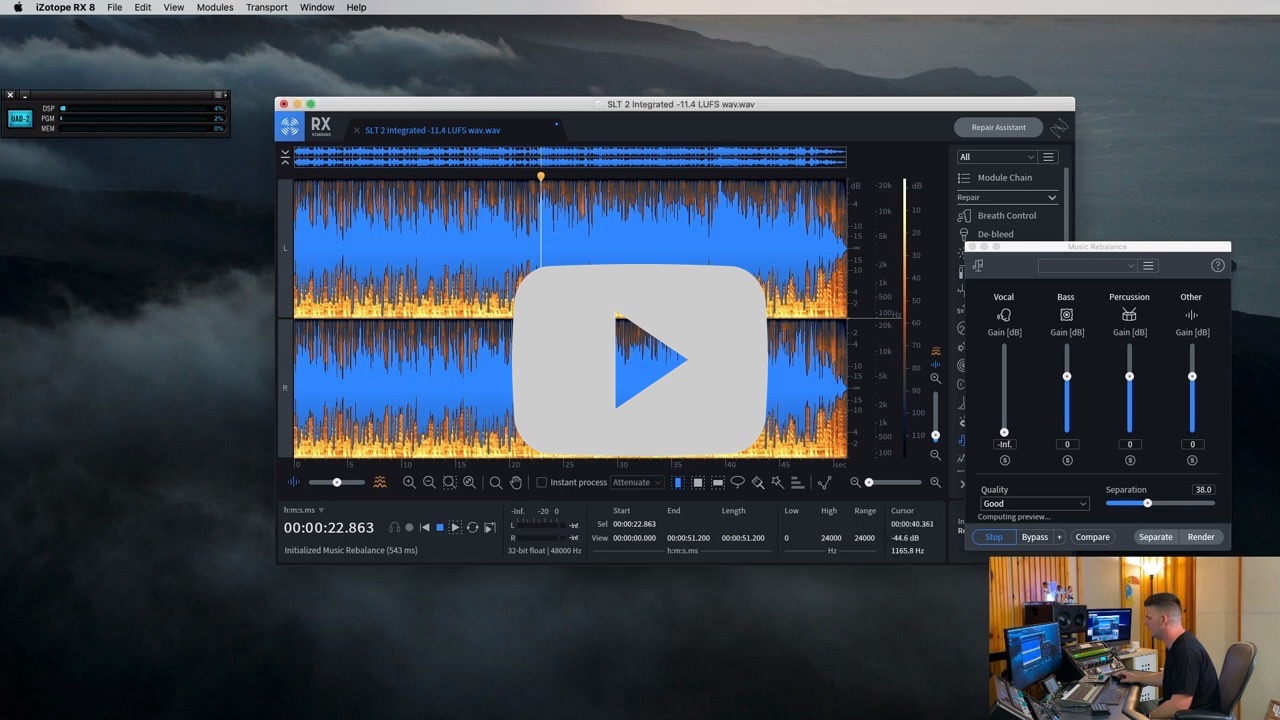Open the Edit menu
This screenshot has width=1280, height=720.
(143, 7)
